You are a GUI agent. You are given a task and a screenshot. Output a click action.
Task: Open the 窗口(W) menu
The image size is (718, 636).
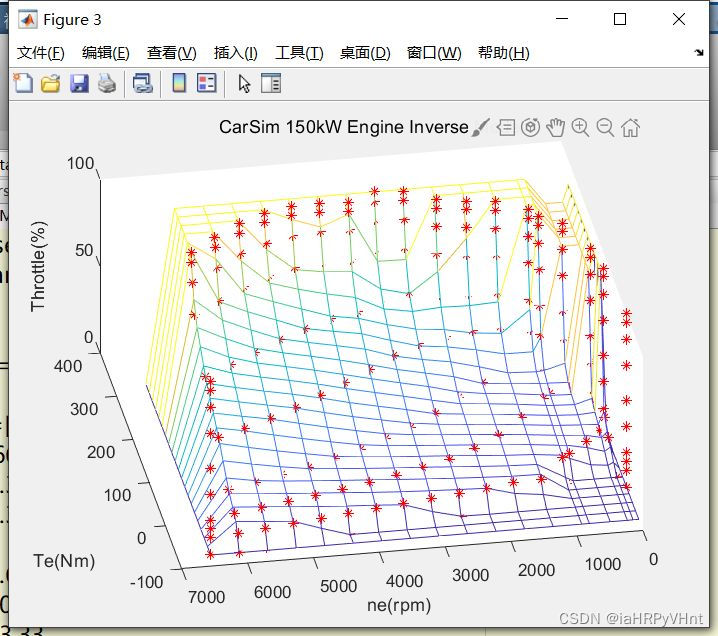(x=434, y=53)
